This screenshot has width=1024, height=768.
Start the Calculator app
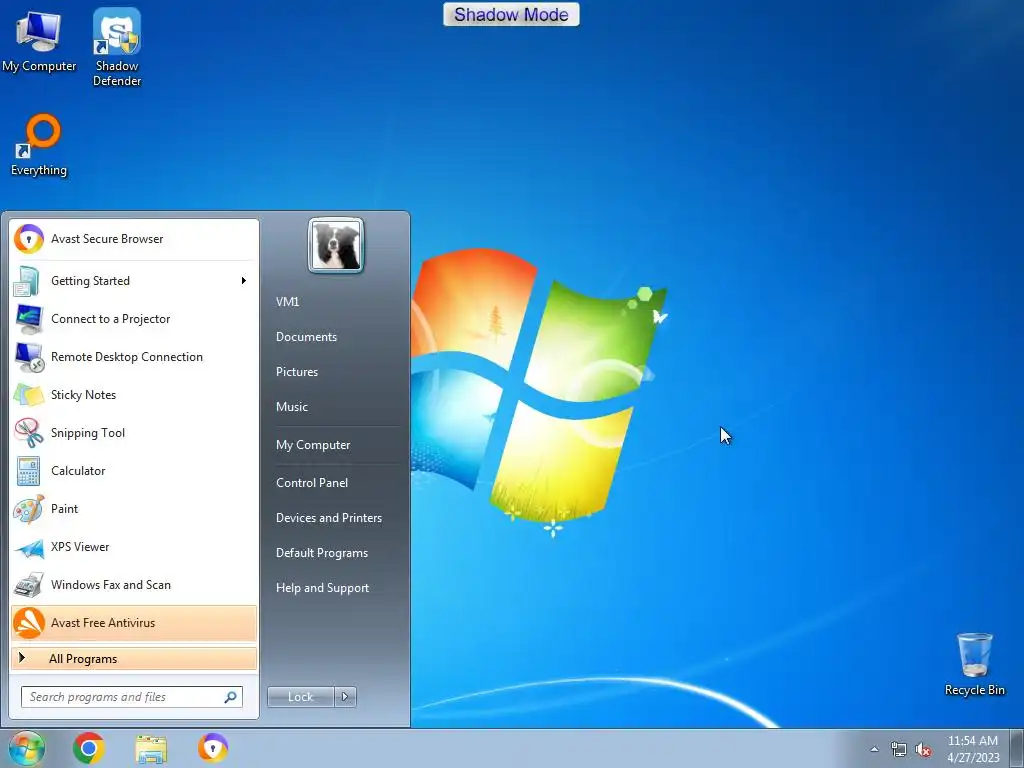point(134,471)
